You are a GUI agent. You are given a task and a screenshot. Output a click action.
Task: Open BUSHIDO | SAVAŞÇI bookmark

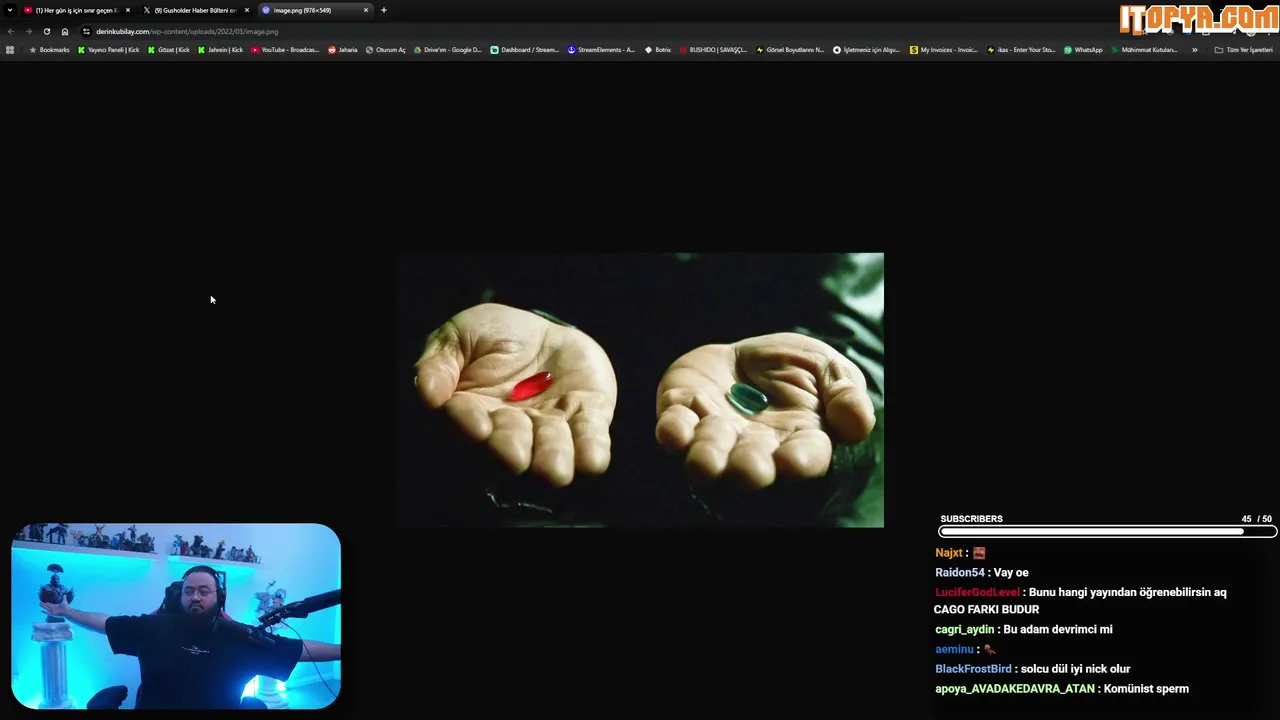coord(713,49)
